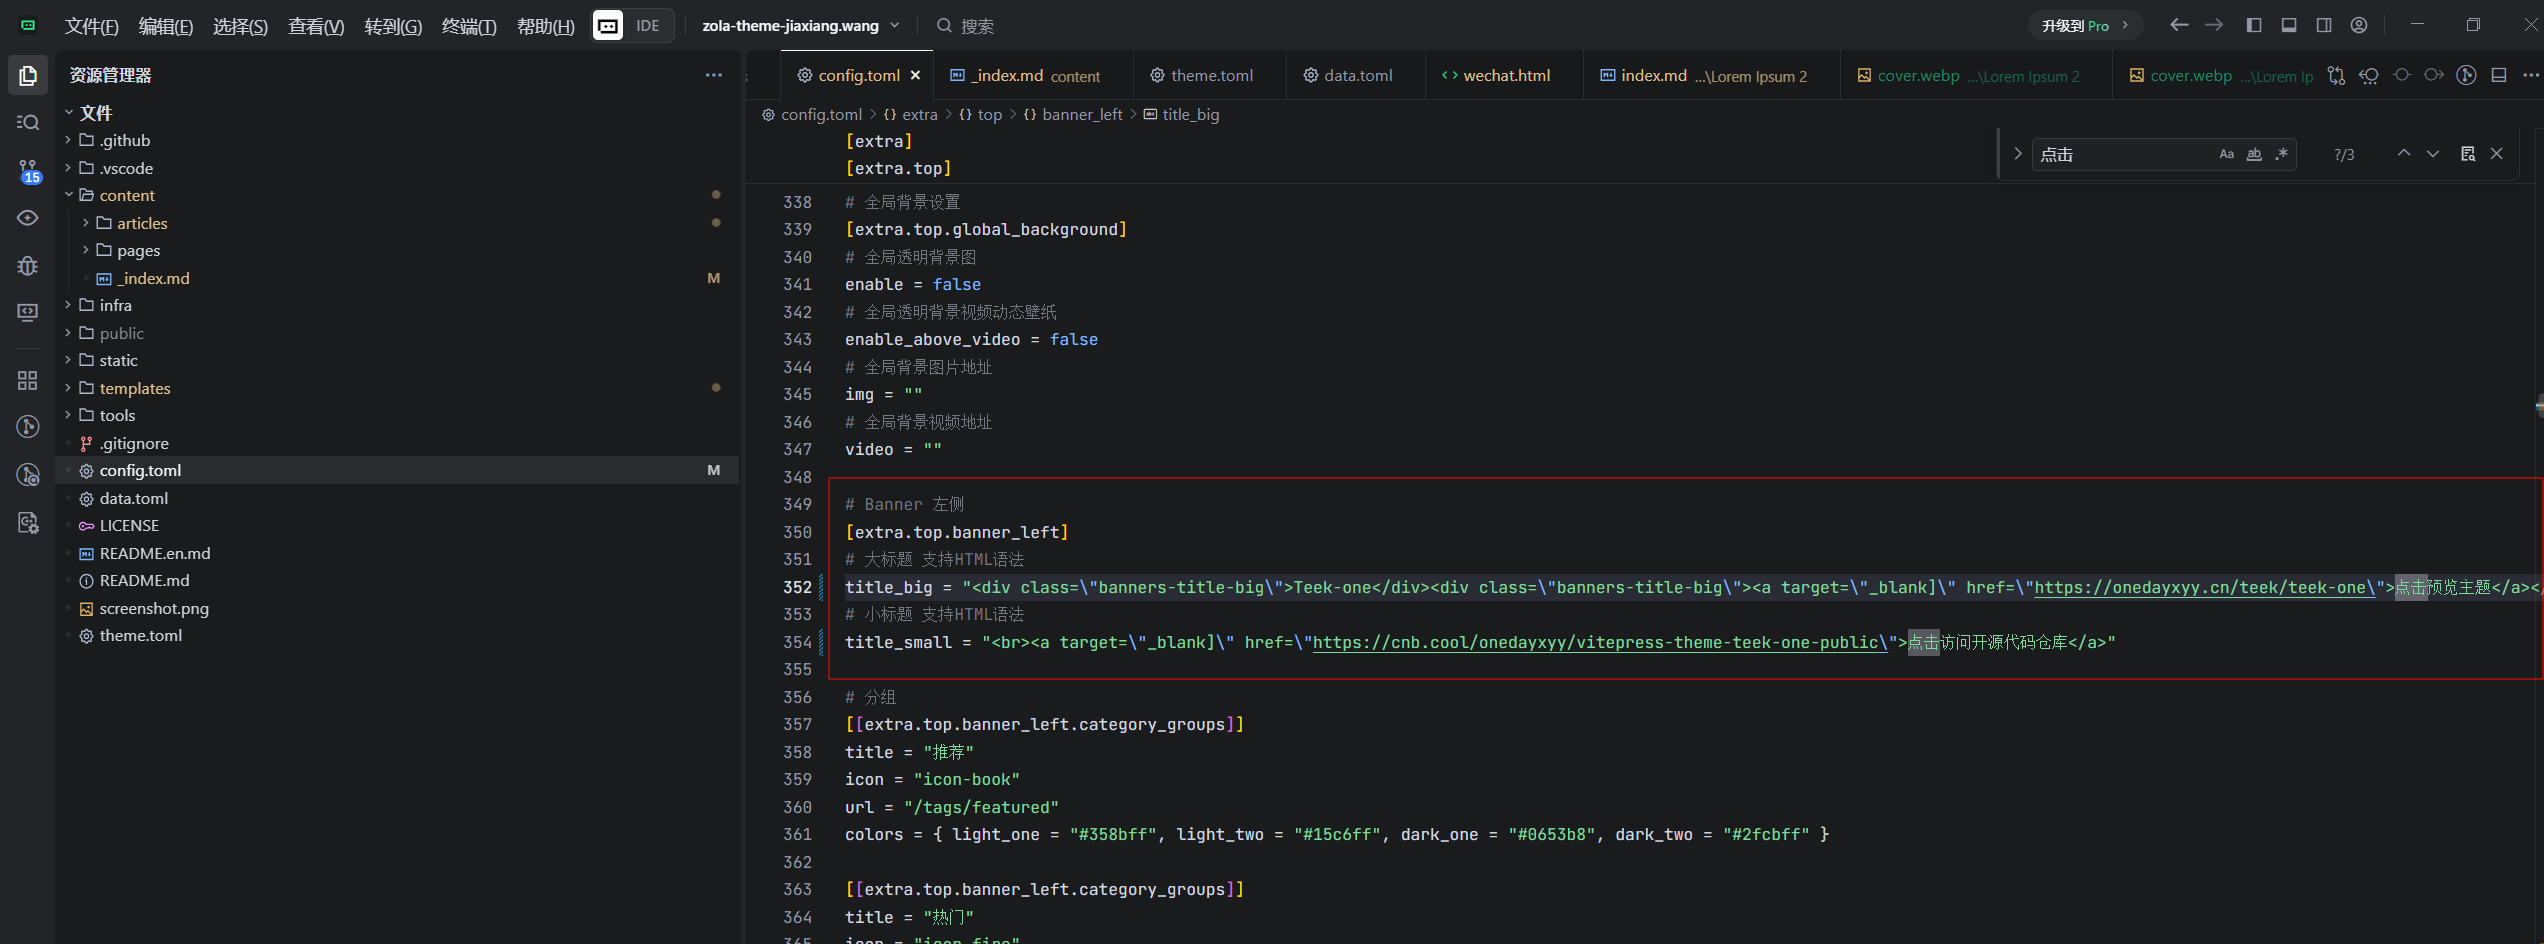Click the git branch circle icon in editor toolbar
The image size is (2544, 944).
pos(2467,75)
